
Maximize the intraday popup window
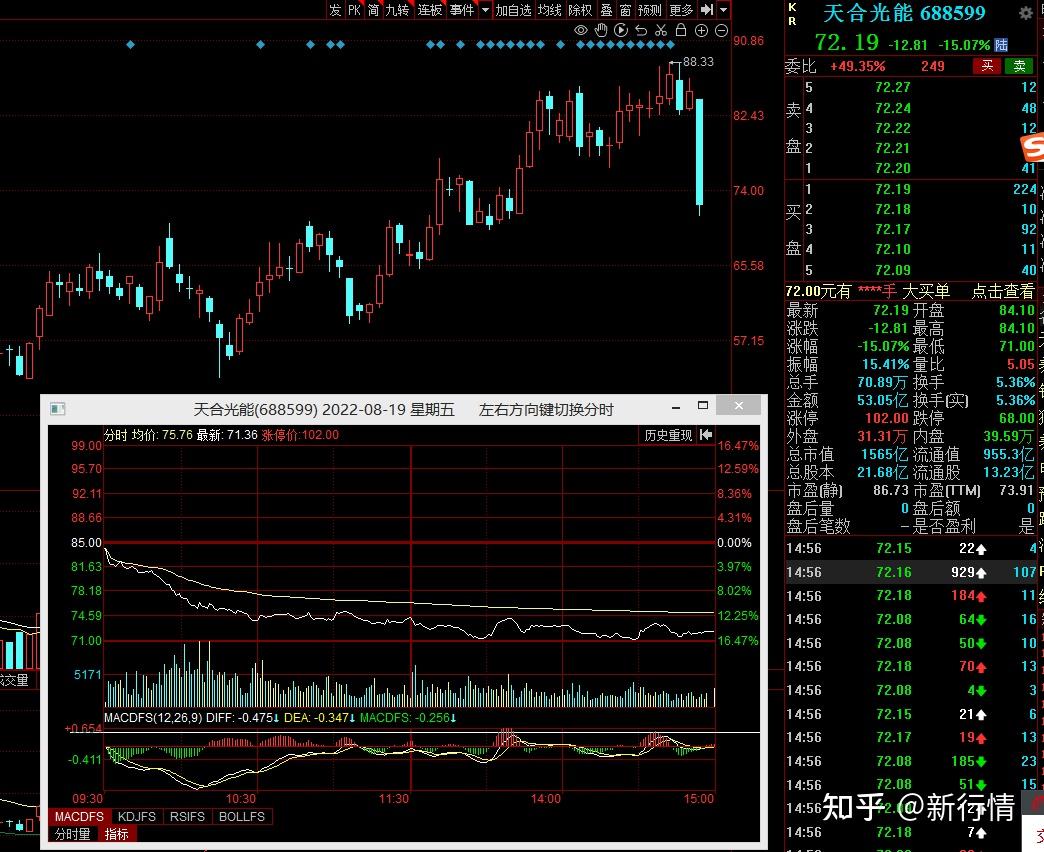click(x=702, y=405)
